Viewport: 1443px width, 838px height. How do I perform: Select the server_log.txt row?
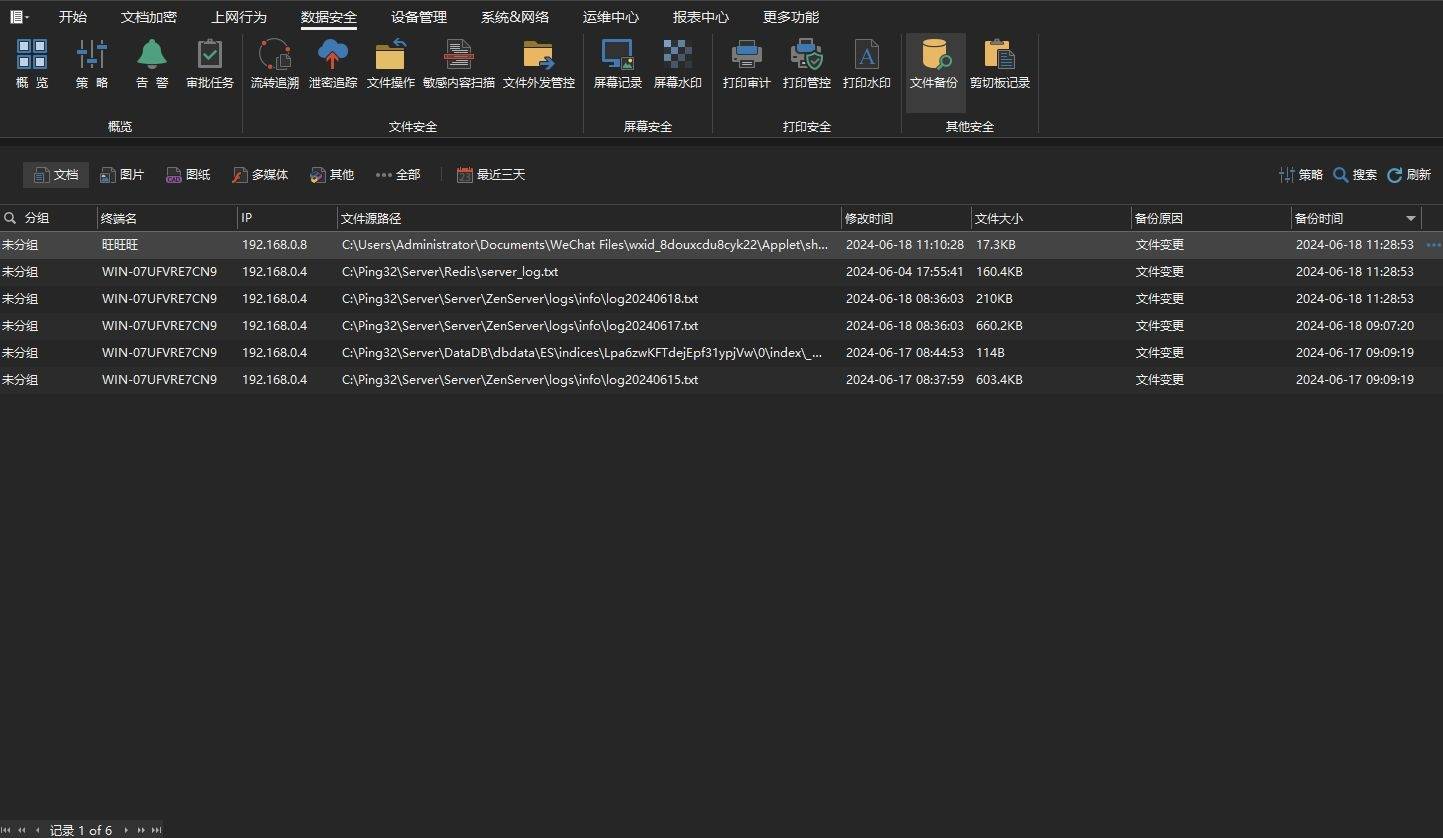click(721, 272)
